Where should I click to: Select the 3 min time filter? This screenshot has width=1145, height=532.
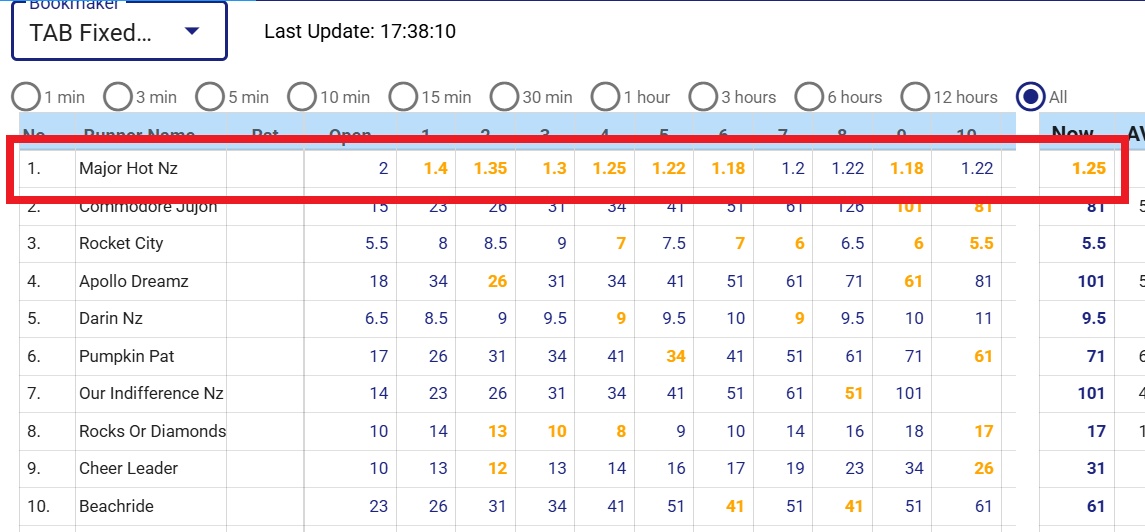pos(118,97)
